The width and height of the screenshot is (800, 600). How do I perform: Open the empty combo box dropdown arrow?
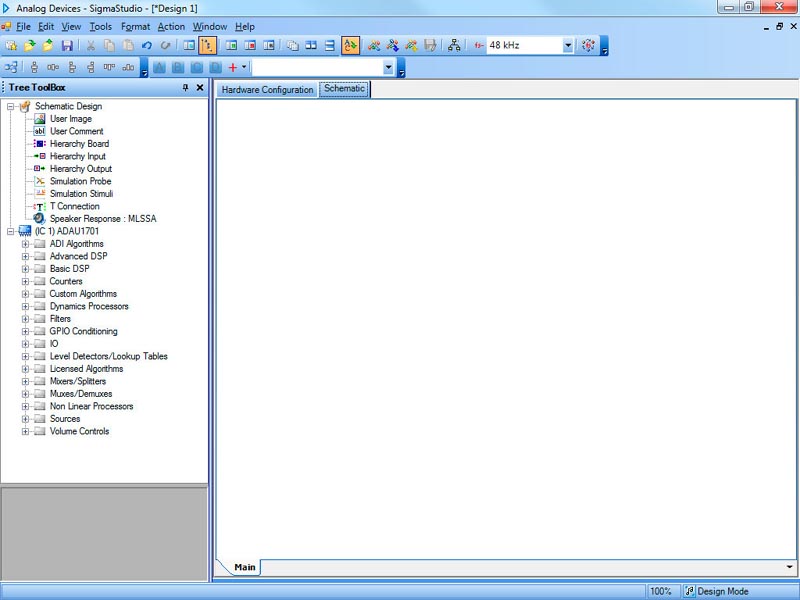pyautogui.click(x=388, y=67)
